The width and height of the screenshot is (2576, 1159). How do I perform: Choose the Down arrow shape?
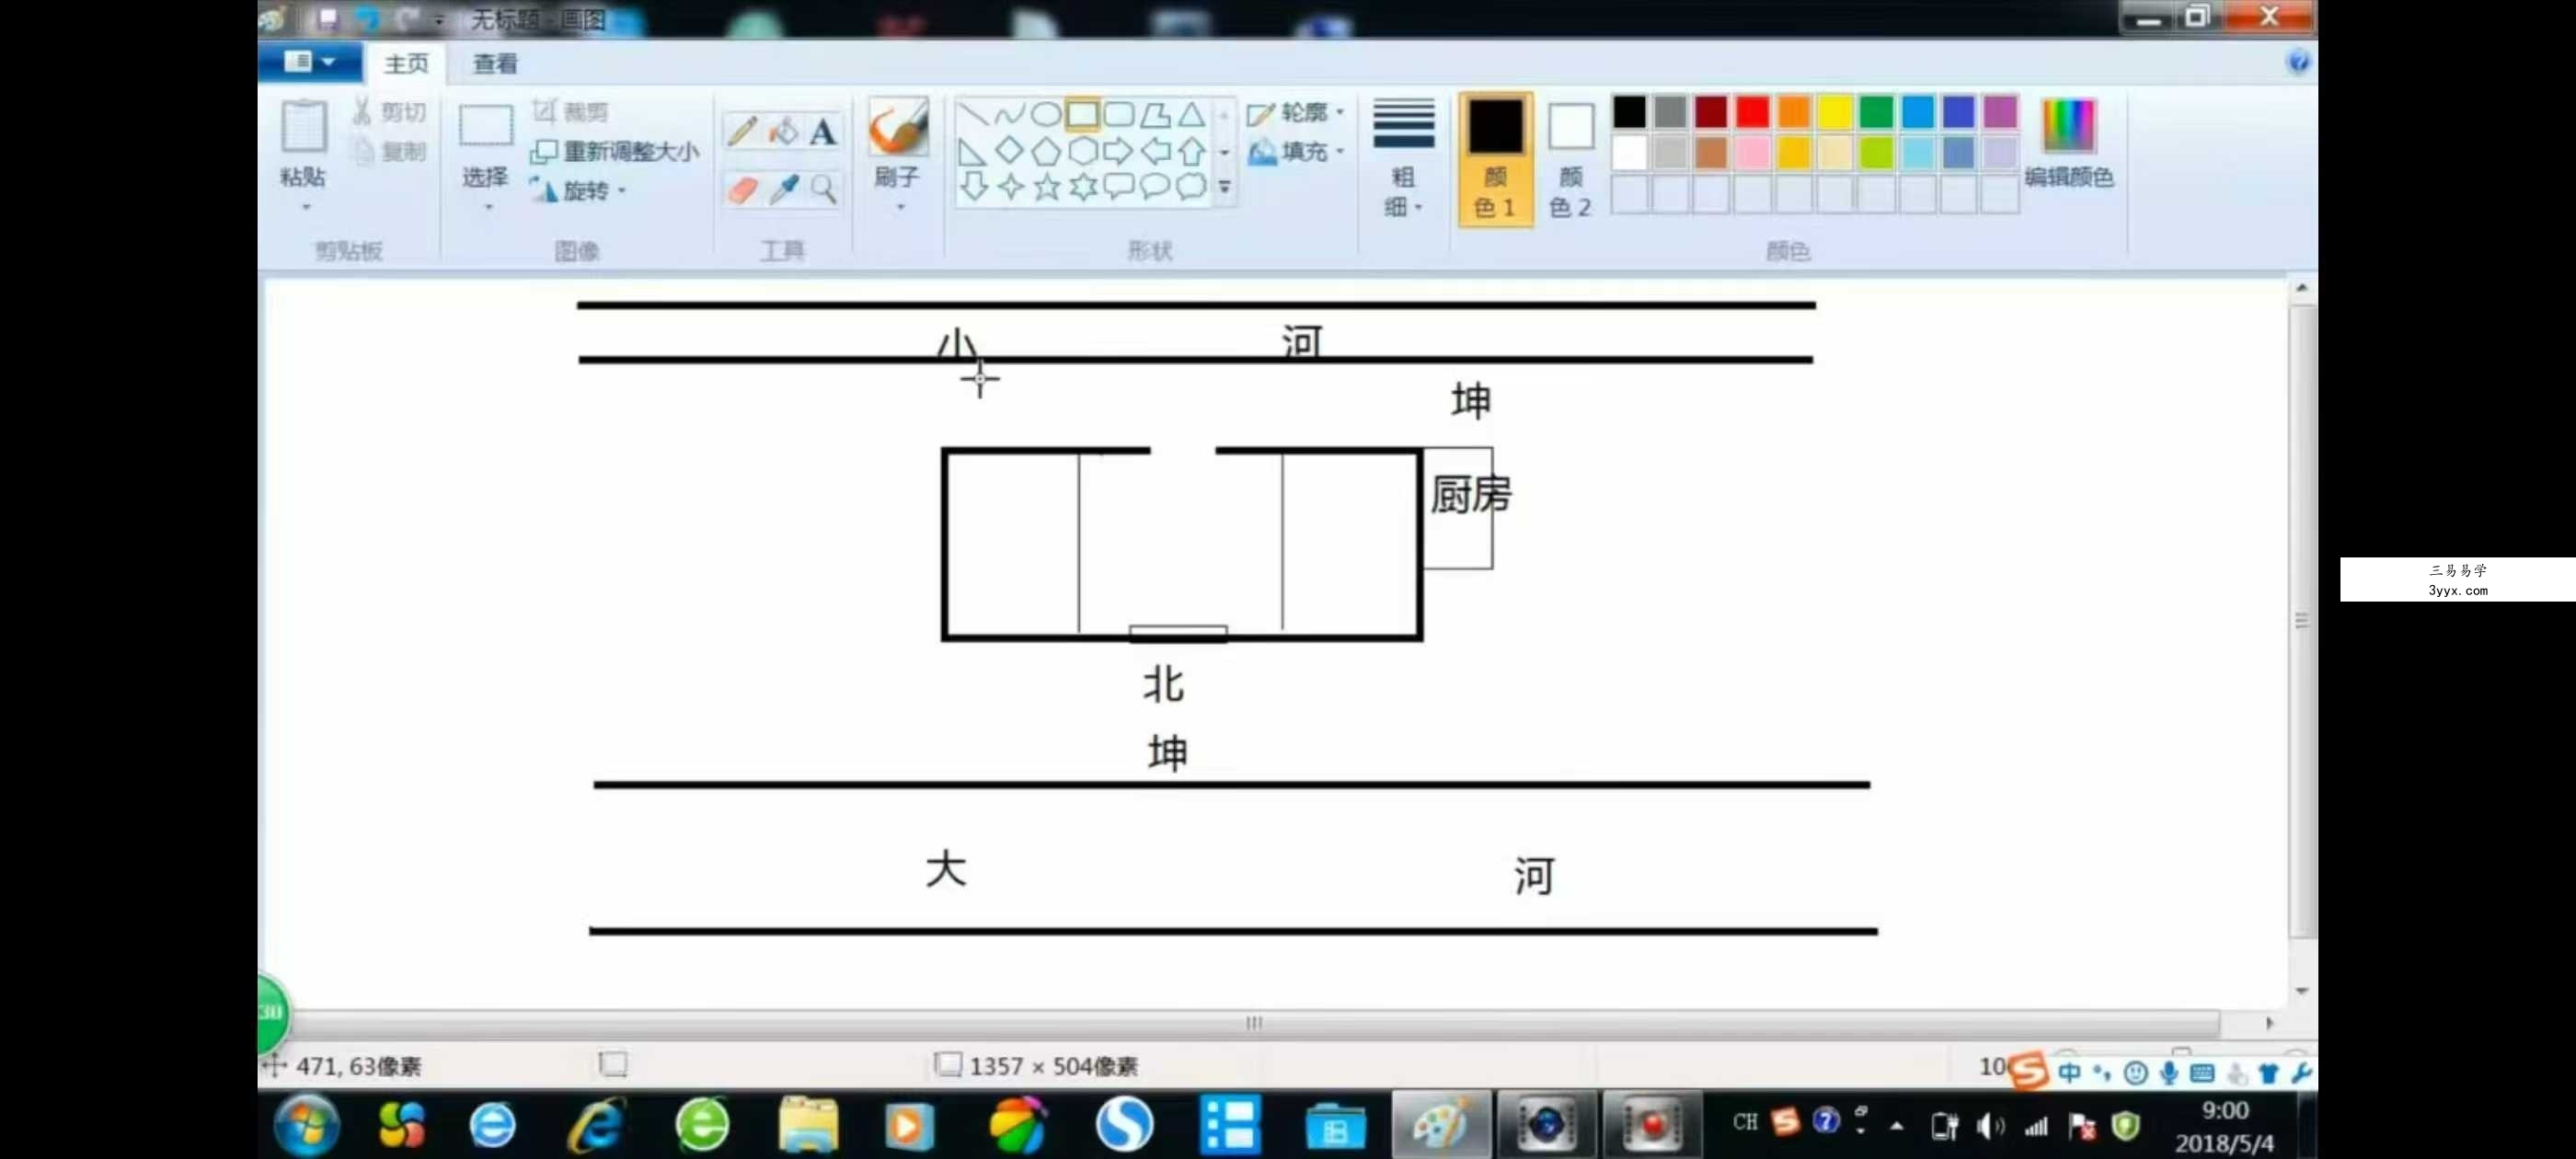pos(973,187)
